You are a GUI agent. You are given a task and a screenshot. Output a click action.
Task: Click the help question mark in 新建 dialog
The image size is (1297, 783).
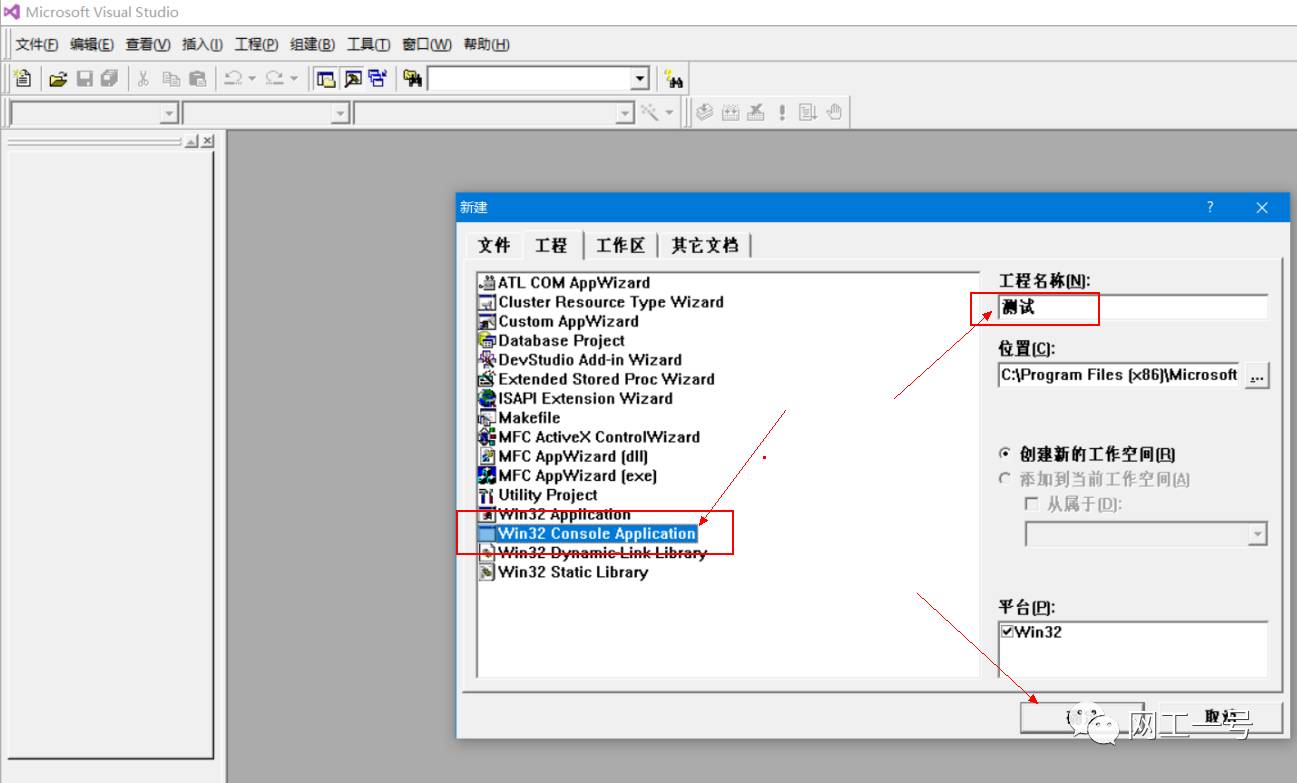click(x=1210, y=207)
